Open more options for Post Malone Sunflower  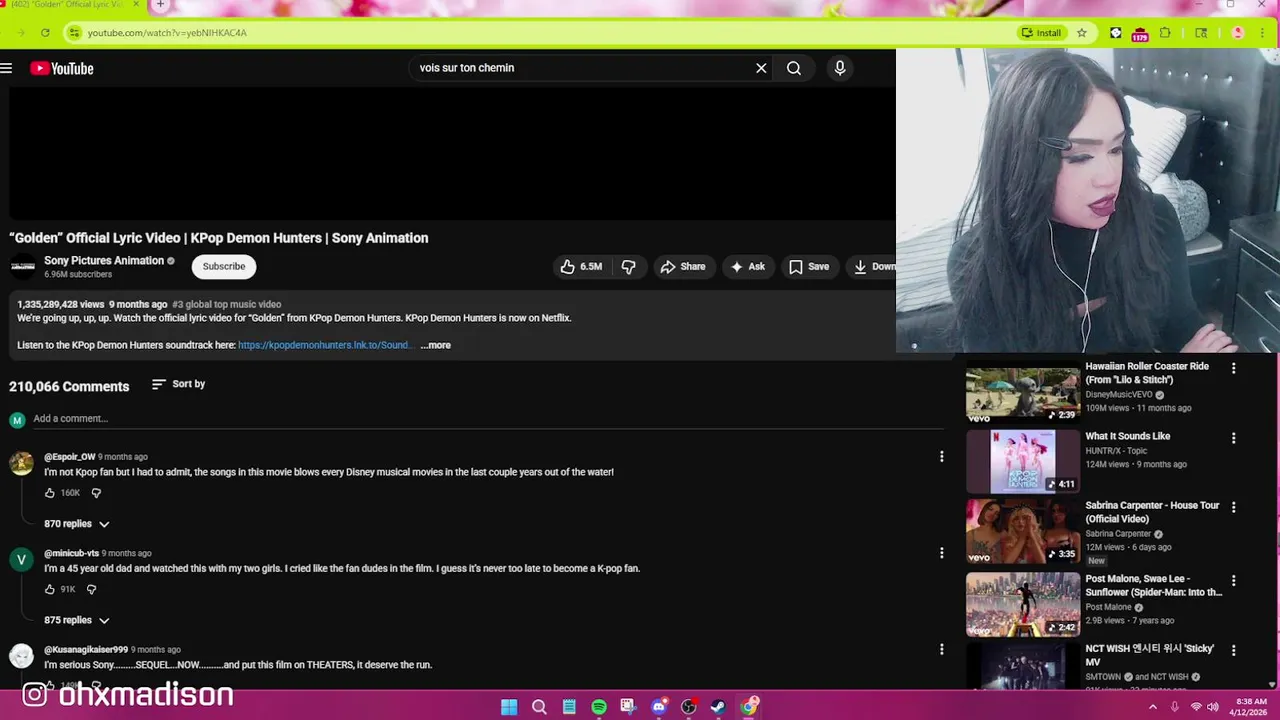coord(1233,580)
